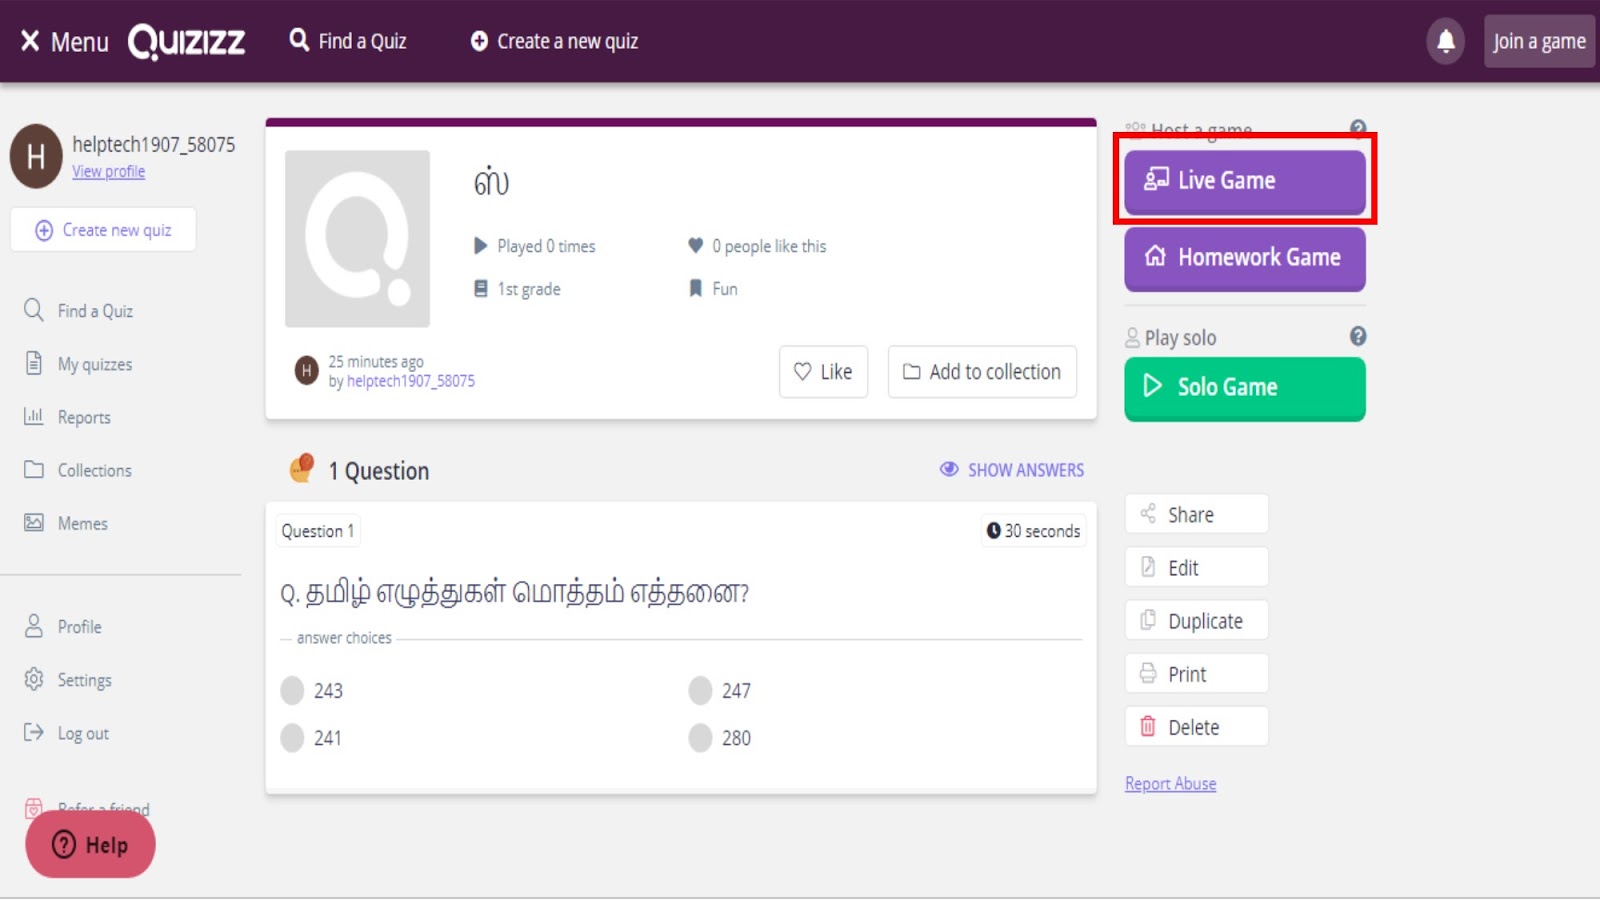The height and width of the screenshot is (900, 1600).
Task: Close the Menu with the X icon
Action: click(x=30, y=41)
